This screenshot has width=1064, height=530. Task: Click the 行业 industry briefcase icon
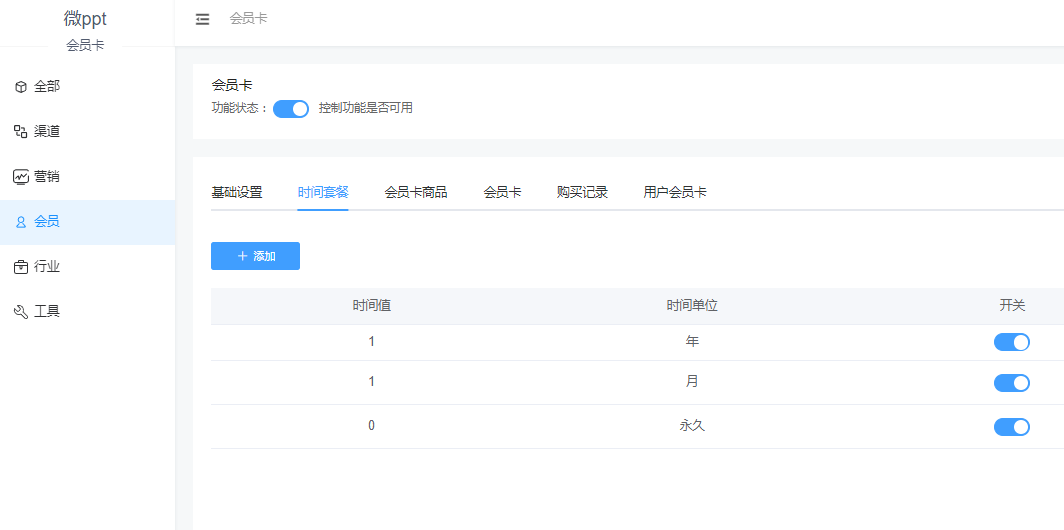point(21,267)
